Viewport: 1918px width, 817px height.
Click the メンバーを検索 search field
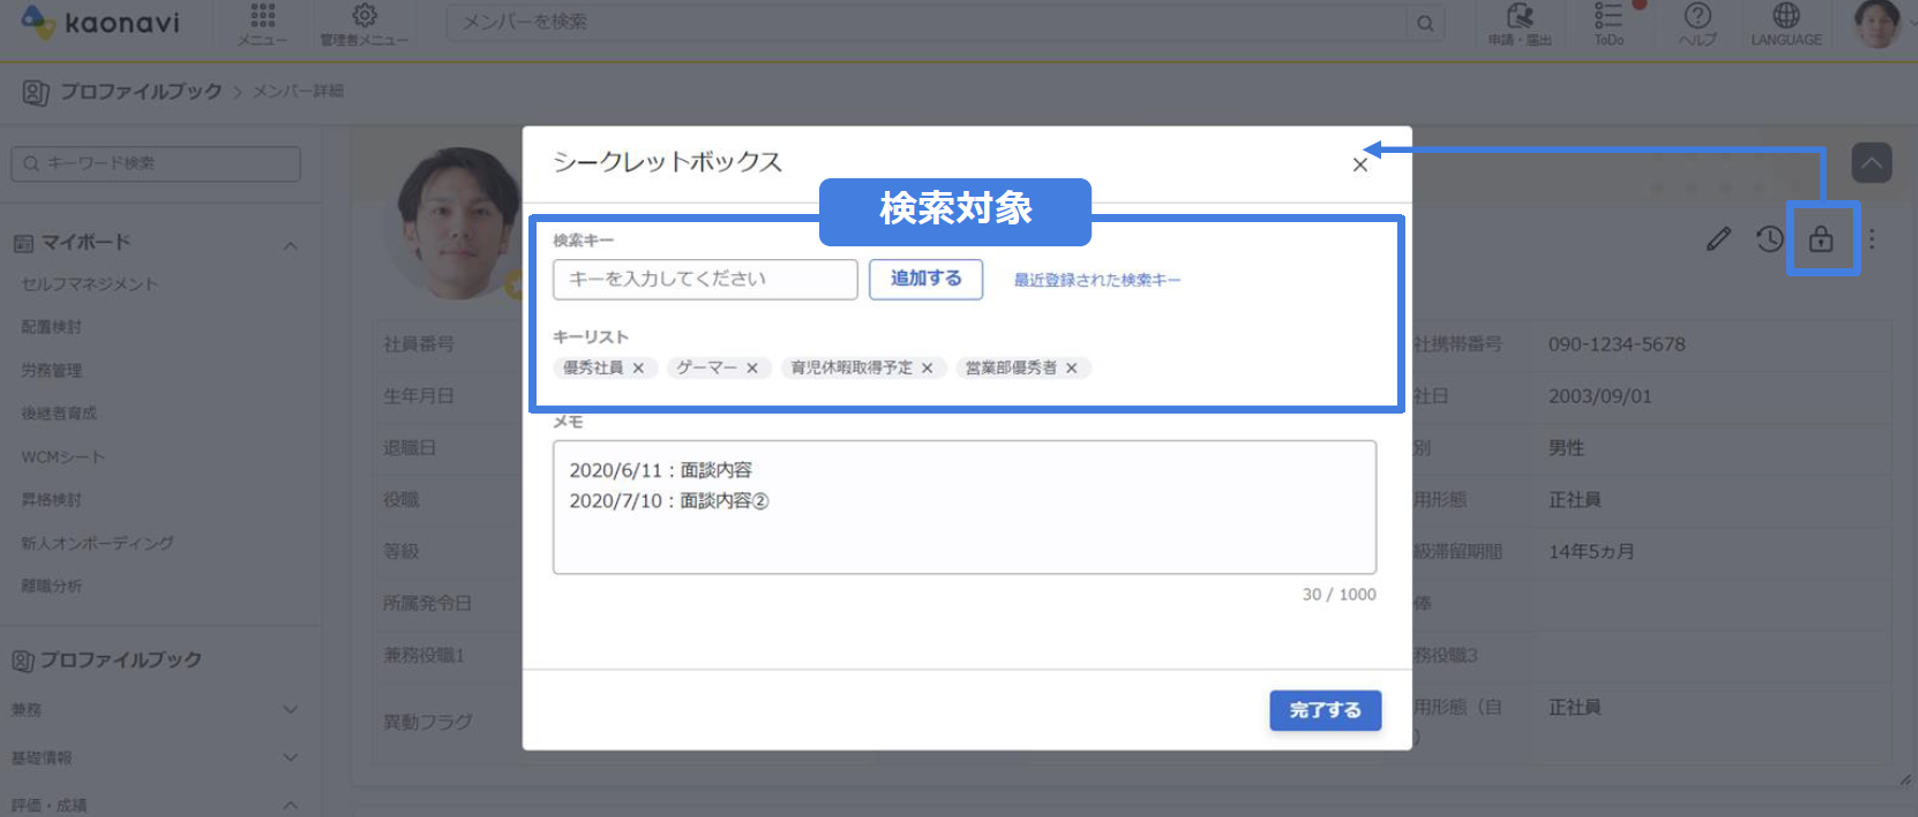[x=927, y=22]
